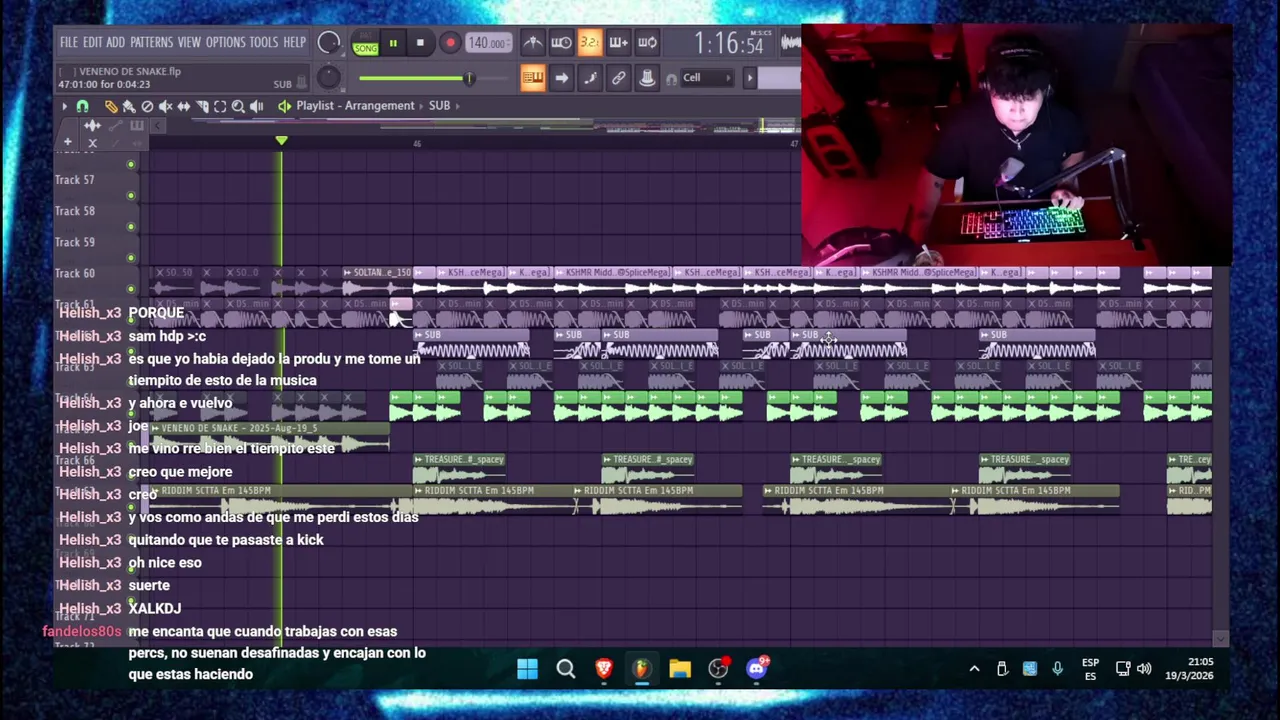Viewport: 1280px width, 720px height.
Task: Open playlist options arrow menu
Action: 65,106
